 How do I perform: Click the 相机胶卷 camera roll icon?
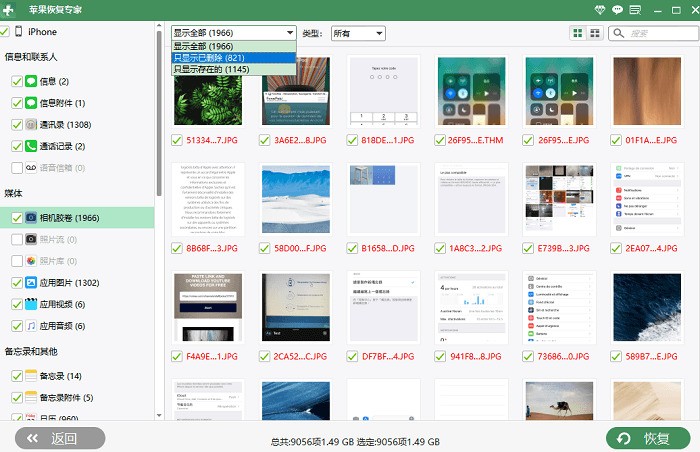(31, 218)
